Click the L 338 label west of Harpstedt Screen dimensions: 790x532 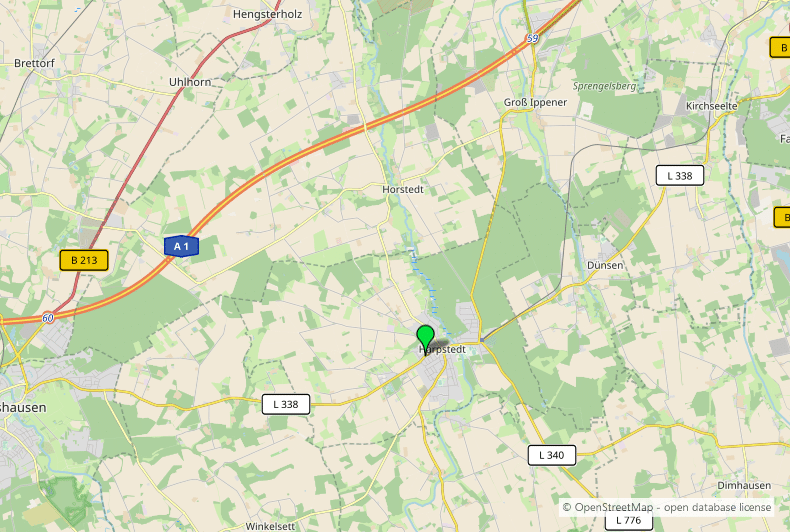(x=286, y=405)
